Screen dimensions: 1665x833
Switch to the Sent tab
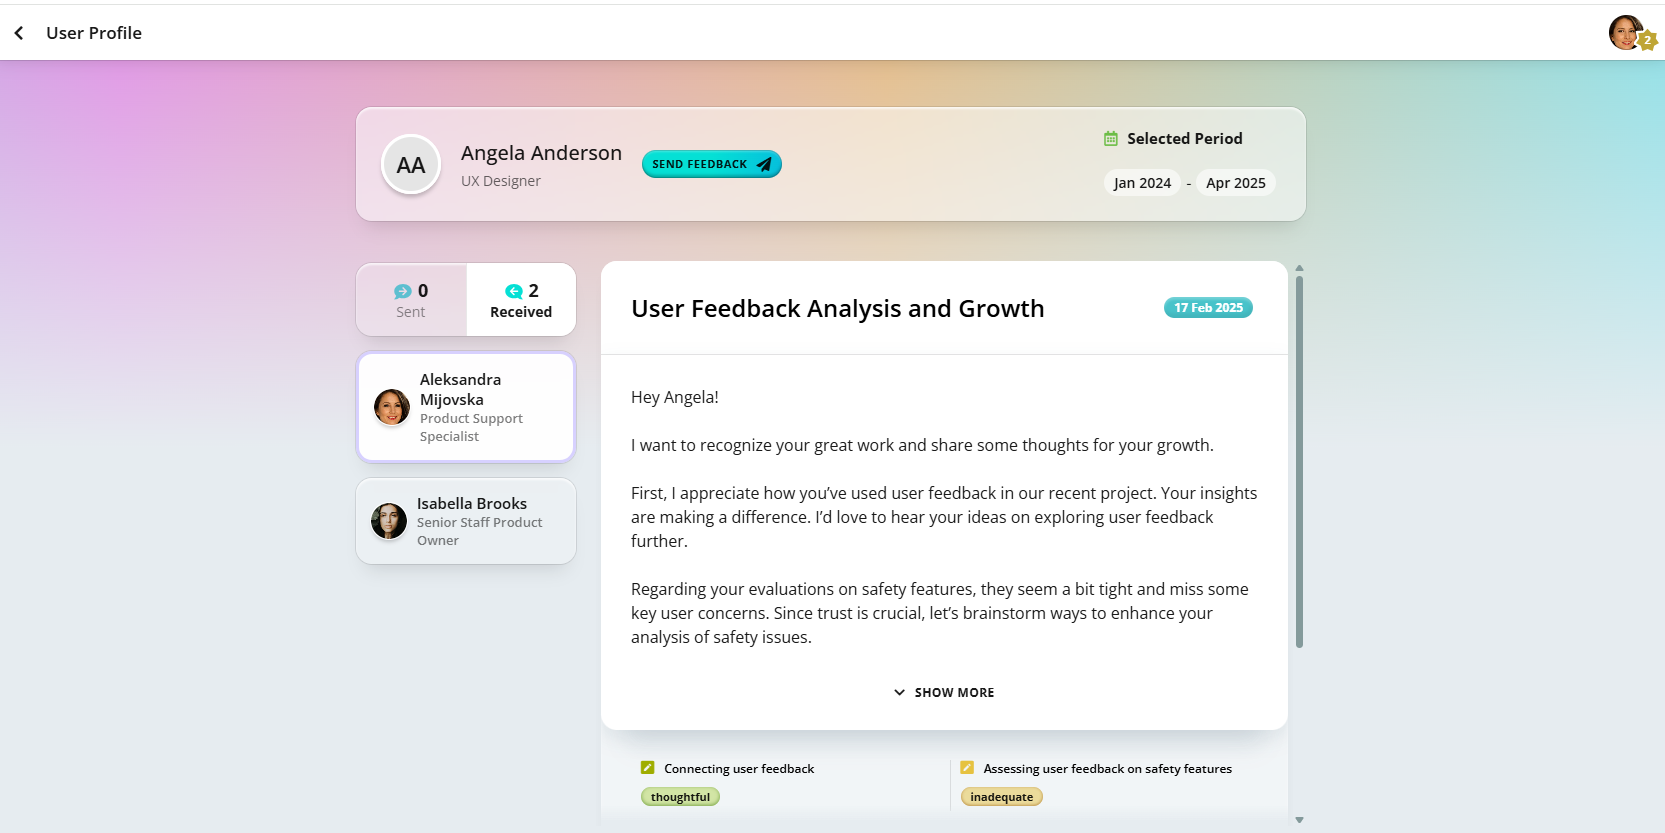tap(411, 300)
